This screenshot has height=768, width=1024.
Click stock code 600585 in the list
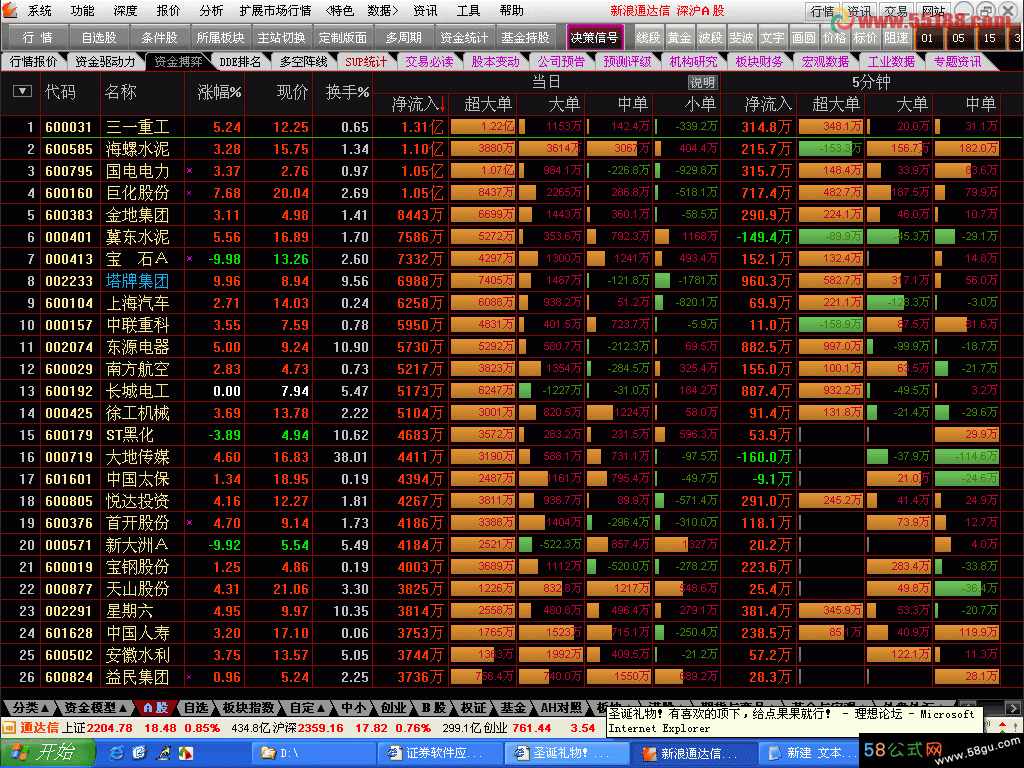click(x=69, y=149)
